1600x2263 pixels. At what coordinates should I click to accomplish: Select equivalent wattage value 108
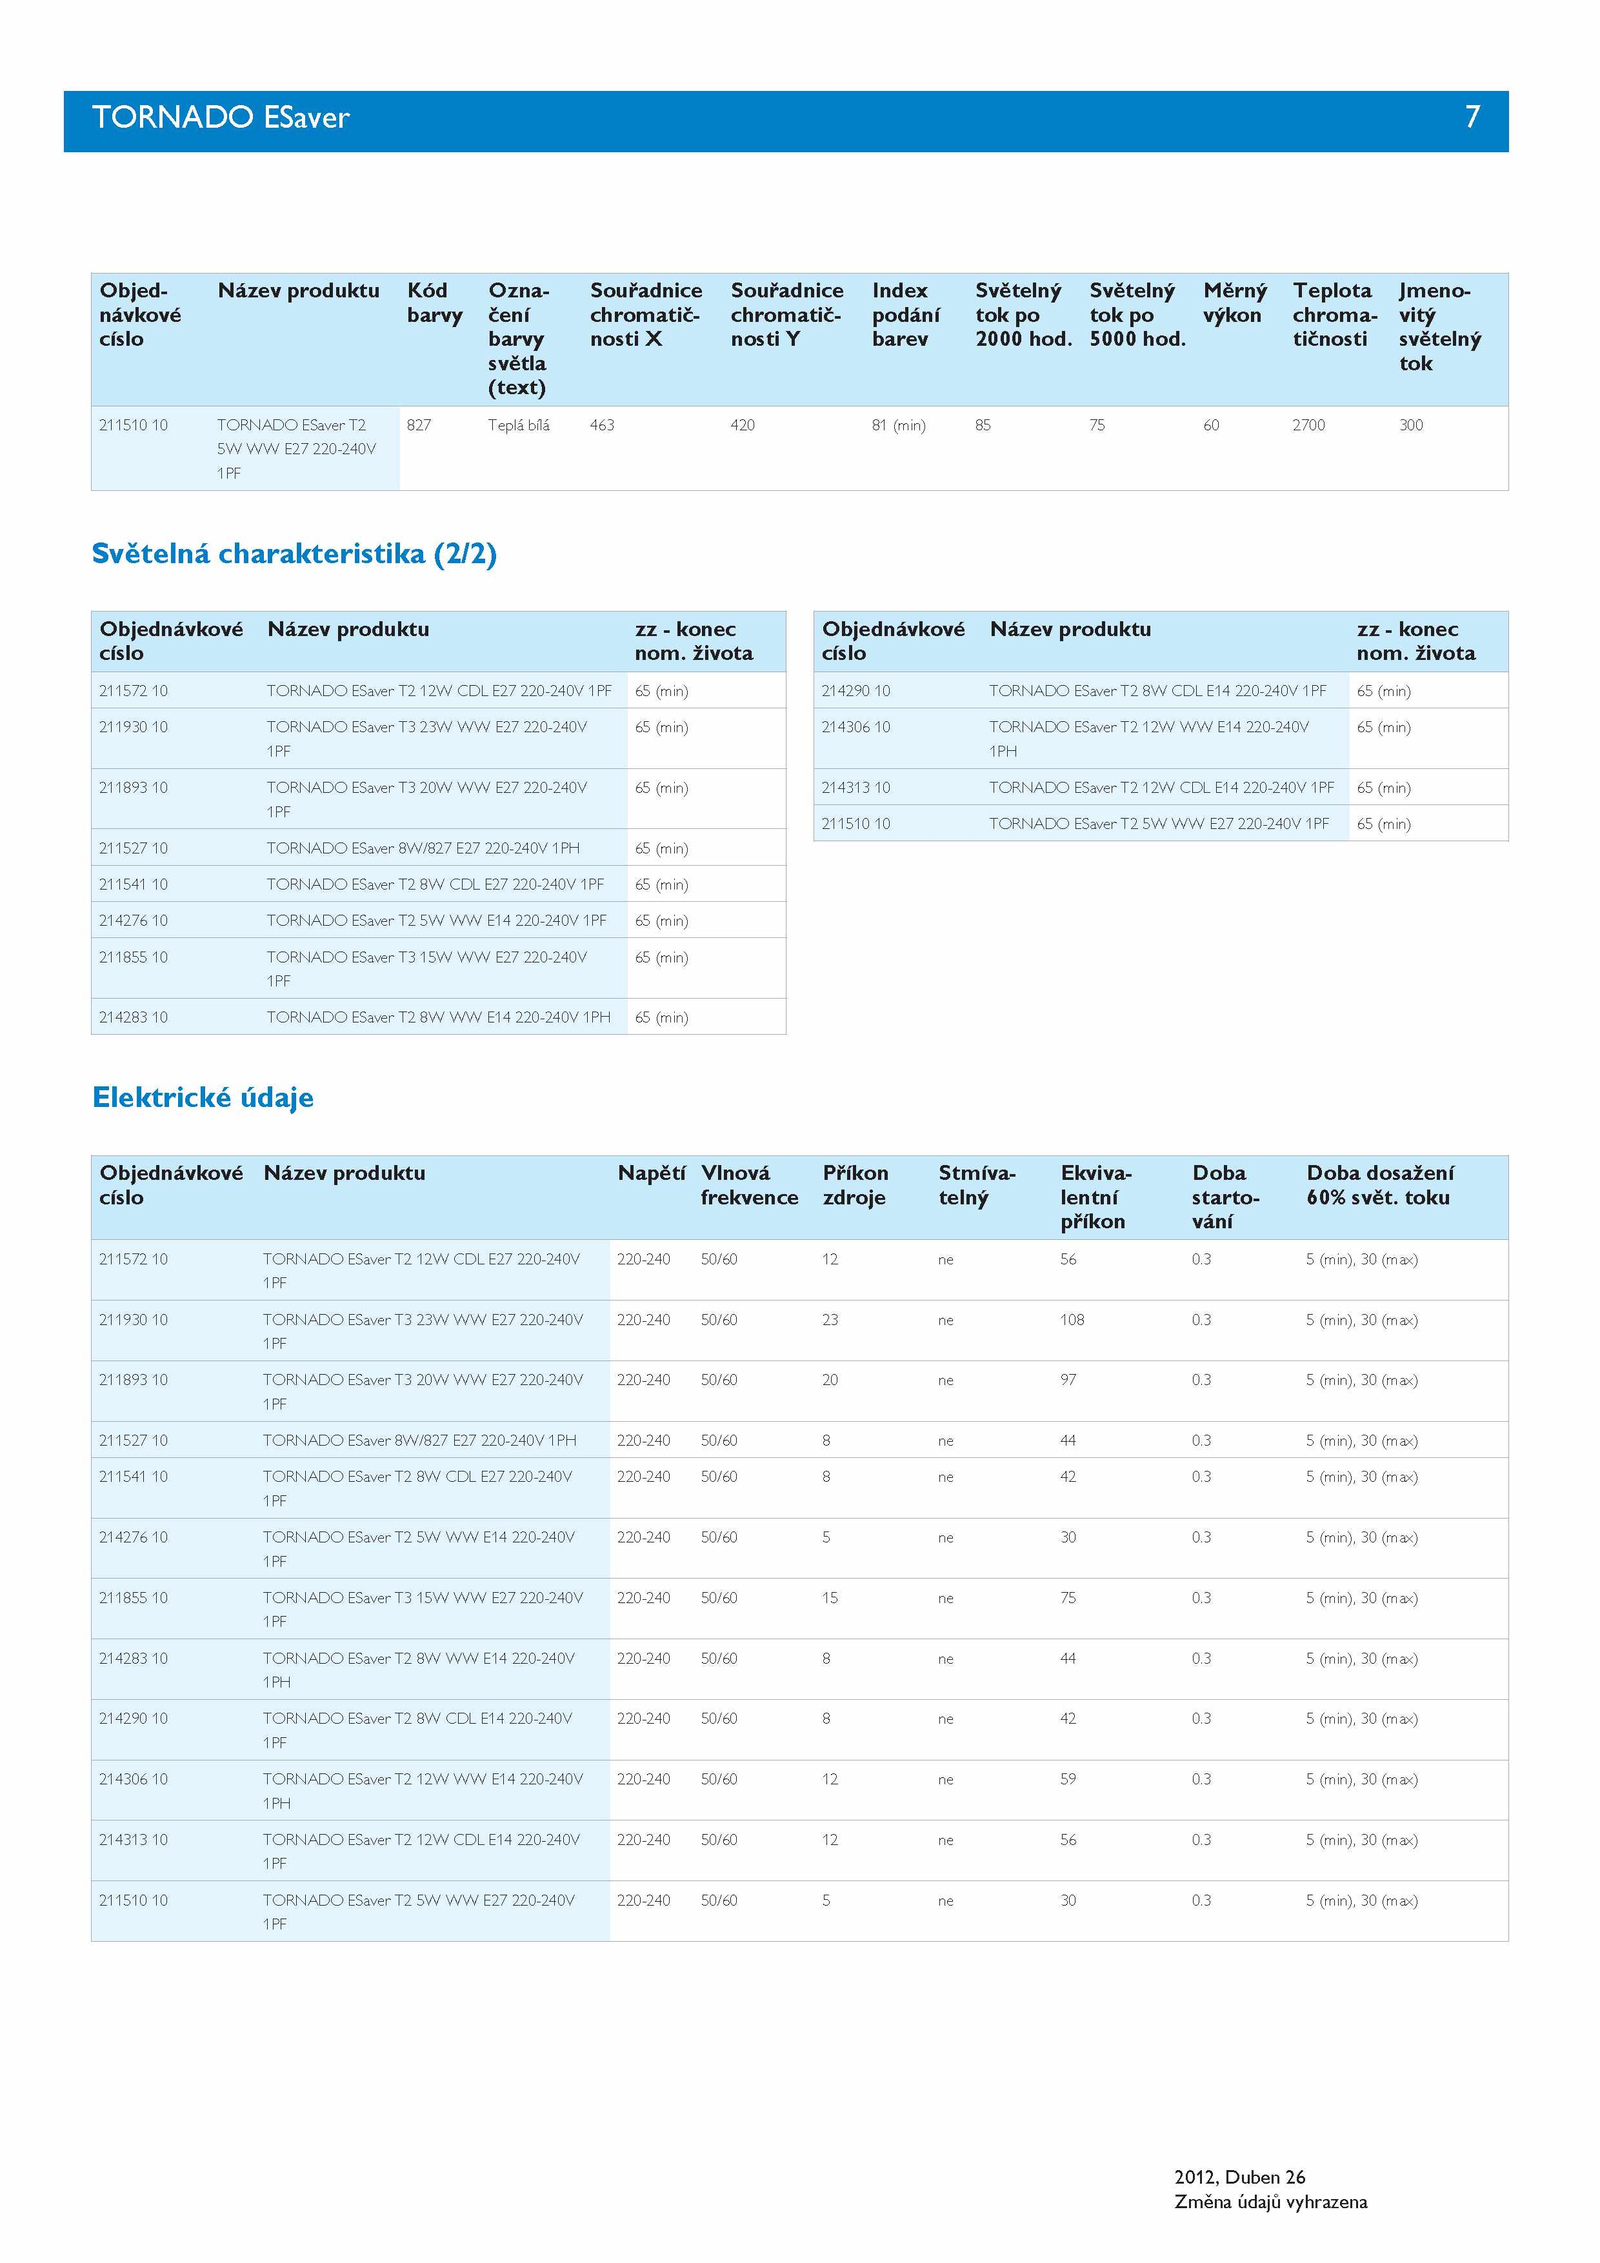tap(1072, 1320)
